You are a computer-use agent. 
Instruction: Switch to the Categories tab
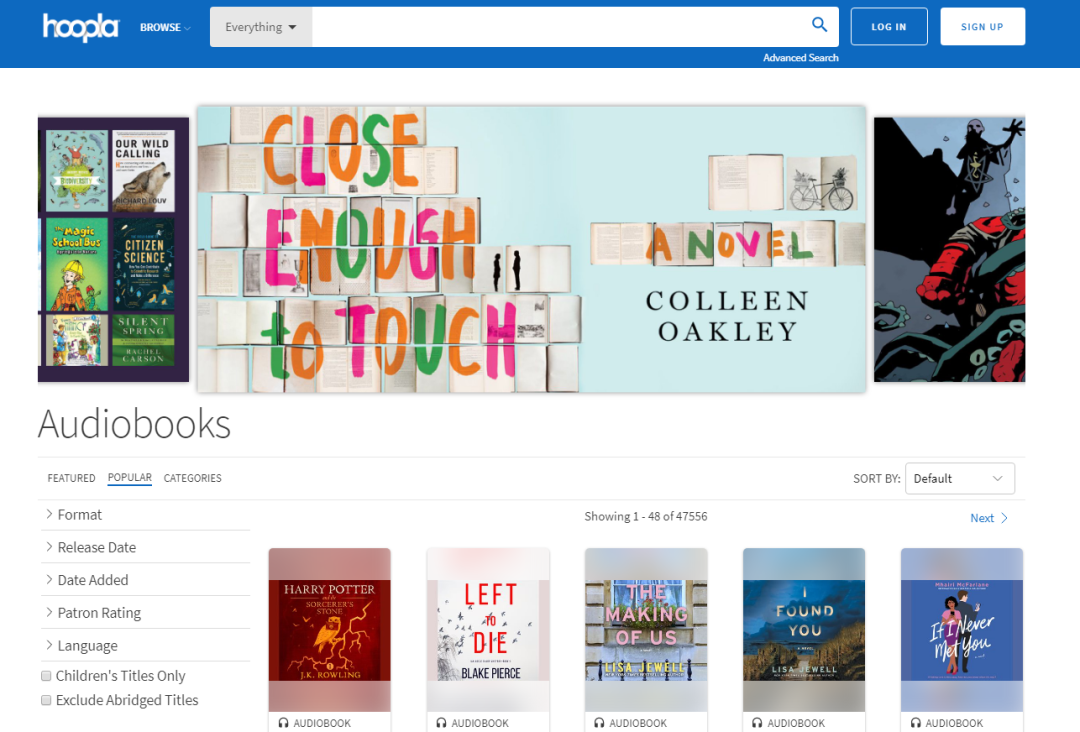[x=192, y=478]
